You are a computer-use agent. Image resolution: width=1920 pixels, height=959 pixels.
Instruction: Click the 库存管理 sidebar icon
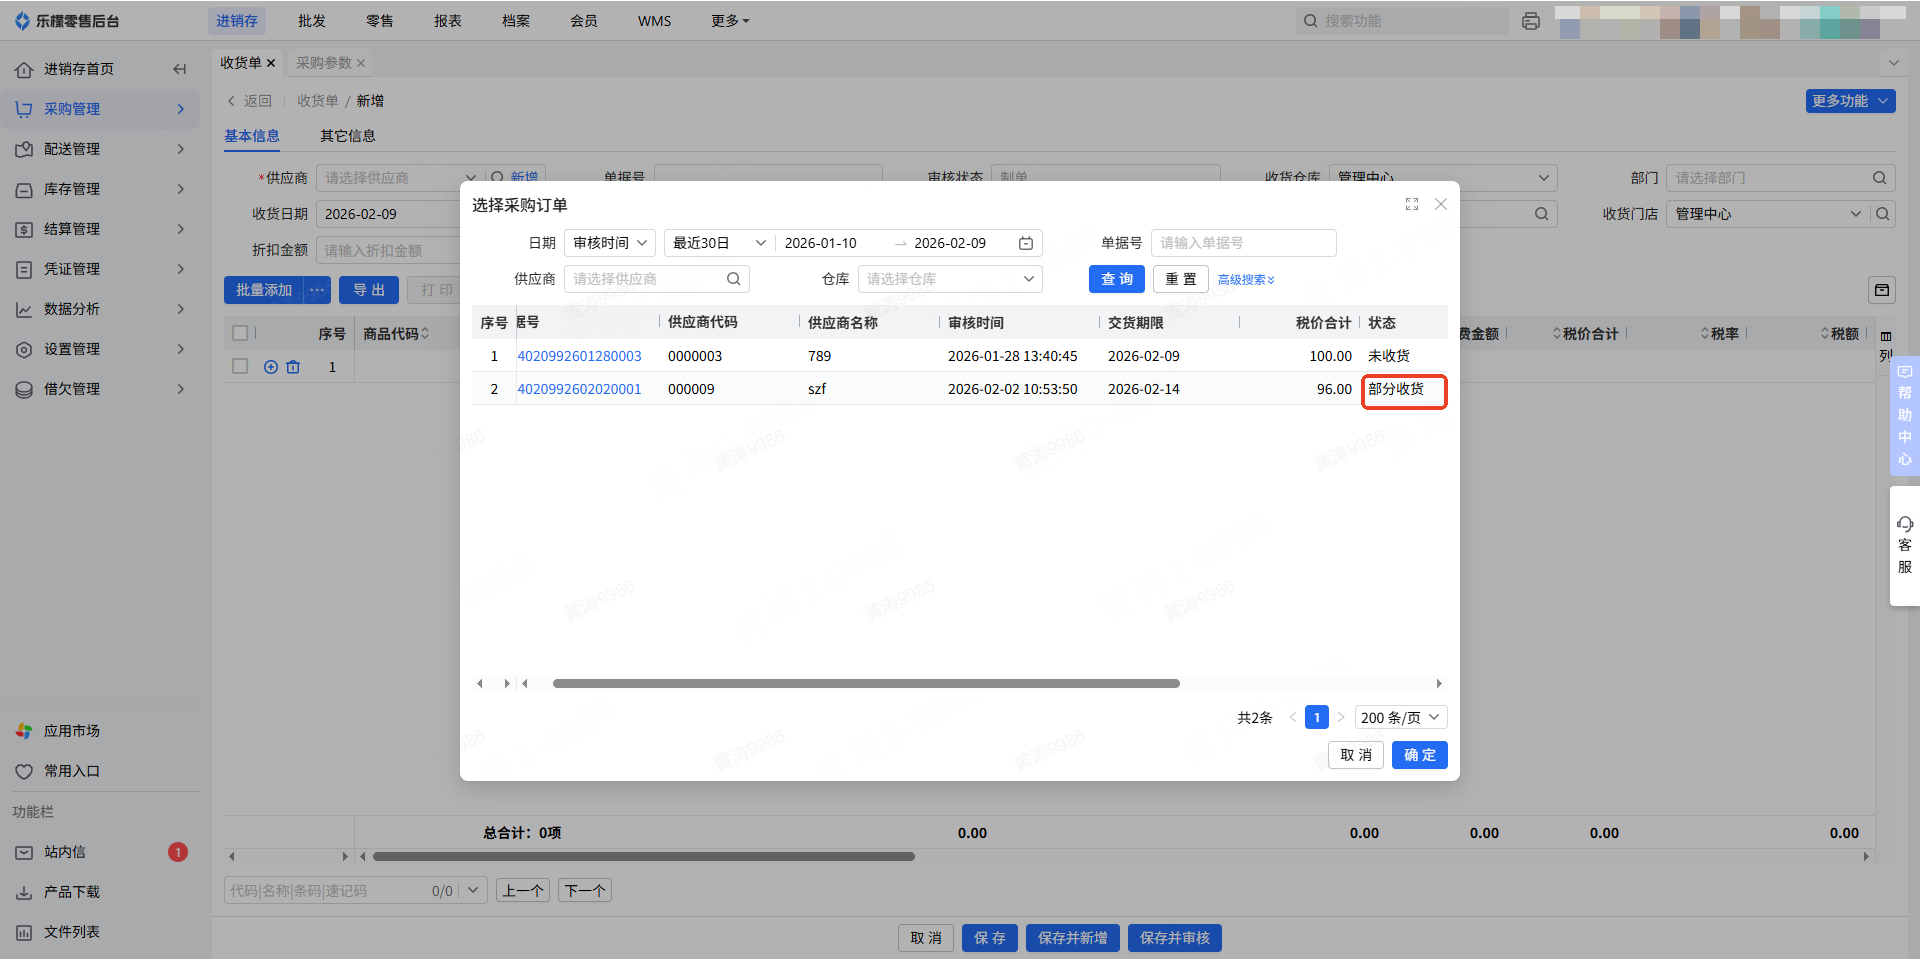24,189
